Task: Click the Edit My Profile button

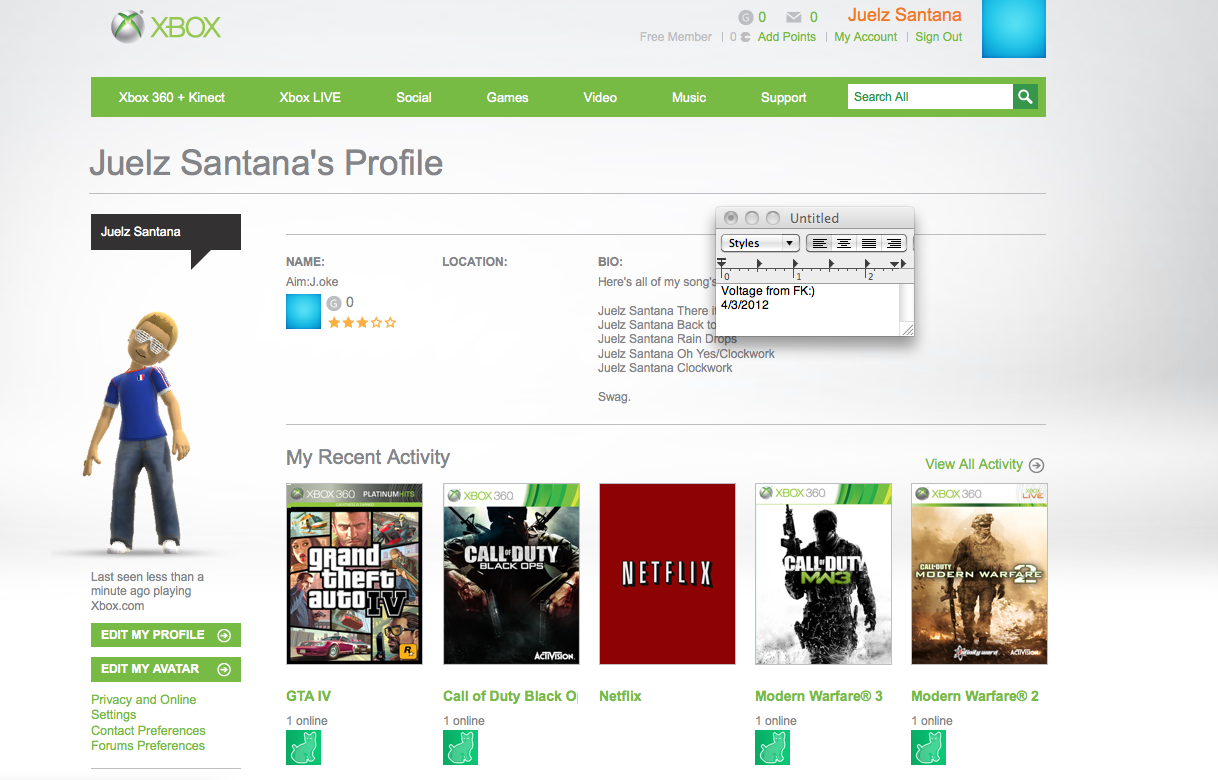Action: point(166,635)
